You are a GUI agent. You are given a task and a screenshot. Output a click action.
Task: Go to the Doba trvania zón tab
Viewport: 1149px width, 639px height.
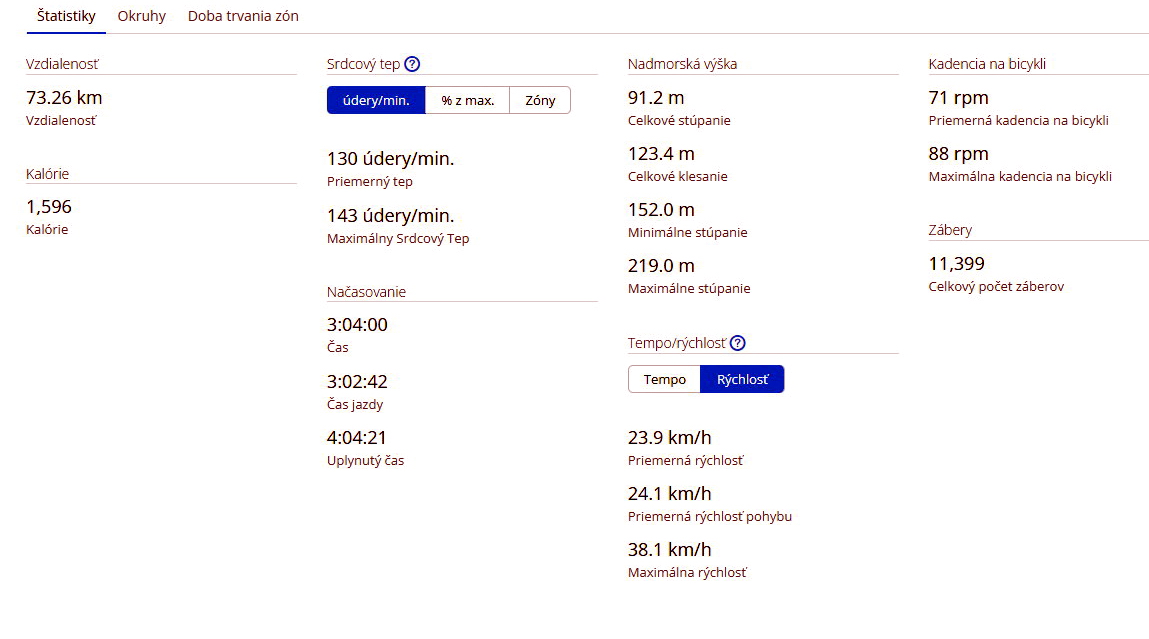pyautogui.click(x=243, y=16)
